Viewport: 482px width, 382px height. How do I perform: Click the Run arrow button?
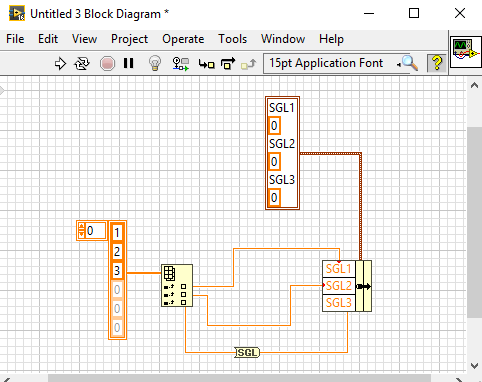tap(60, 63)
